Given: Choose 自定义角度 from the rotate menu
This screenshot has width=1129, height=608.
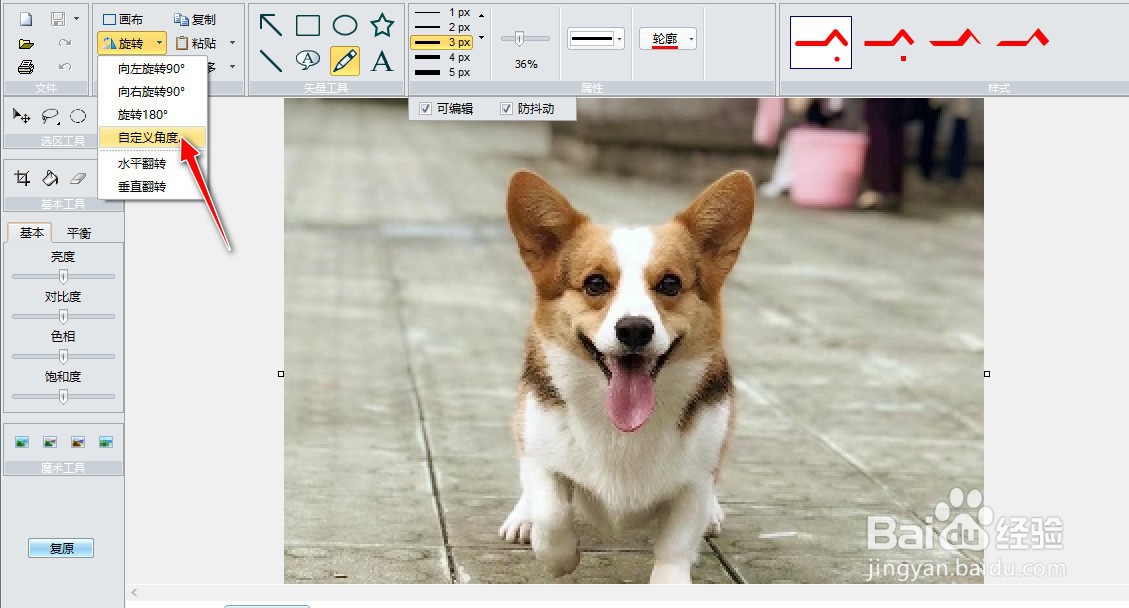Looking at the screenshot, I should 152,138.
